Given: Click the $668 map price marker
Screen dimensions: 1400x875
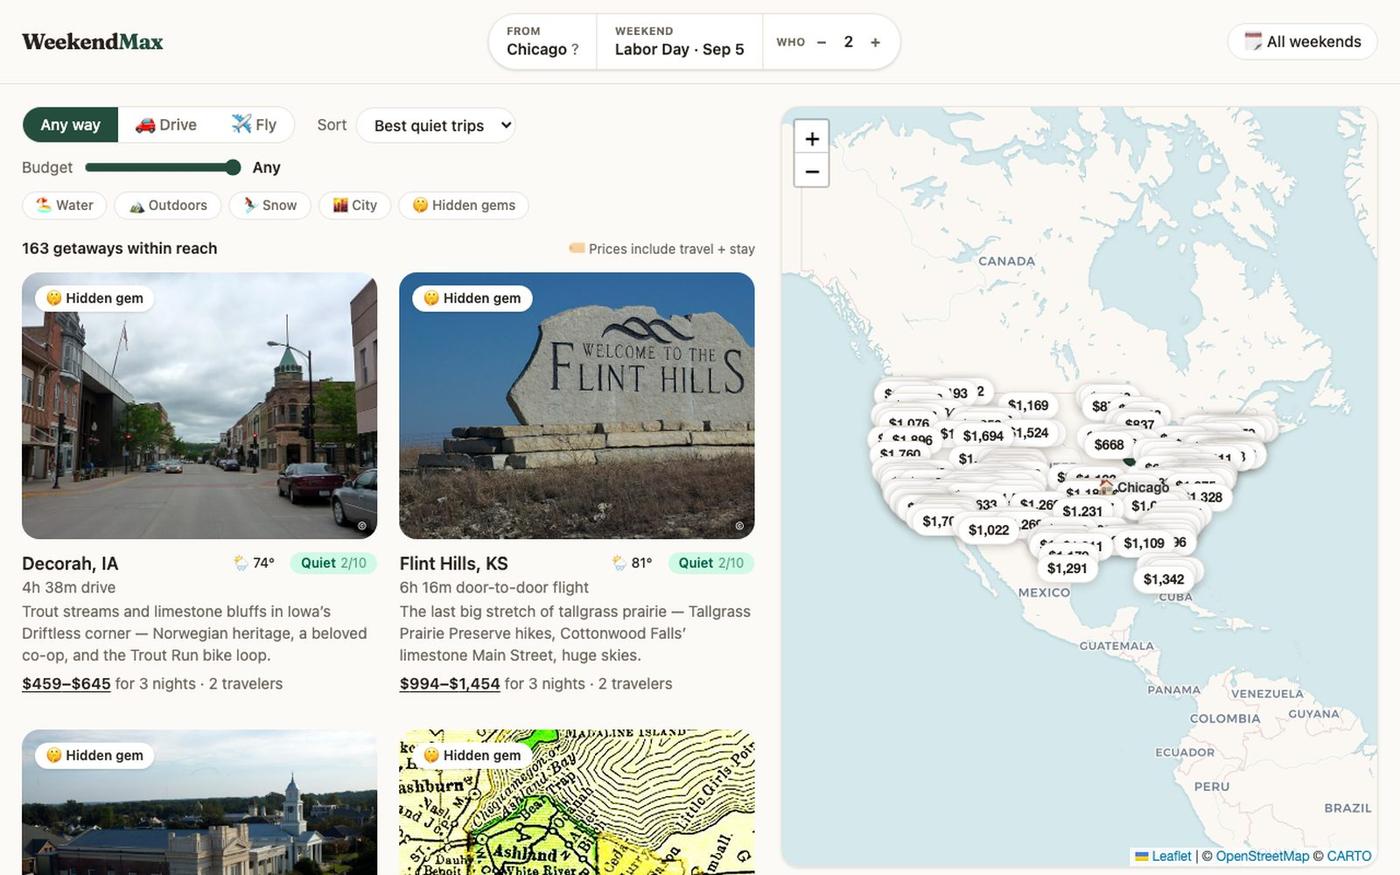Looking at the screenshot, I should [x=1109, y=445].
